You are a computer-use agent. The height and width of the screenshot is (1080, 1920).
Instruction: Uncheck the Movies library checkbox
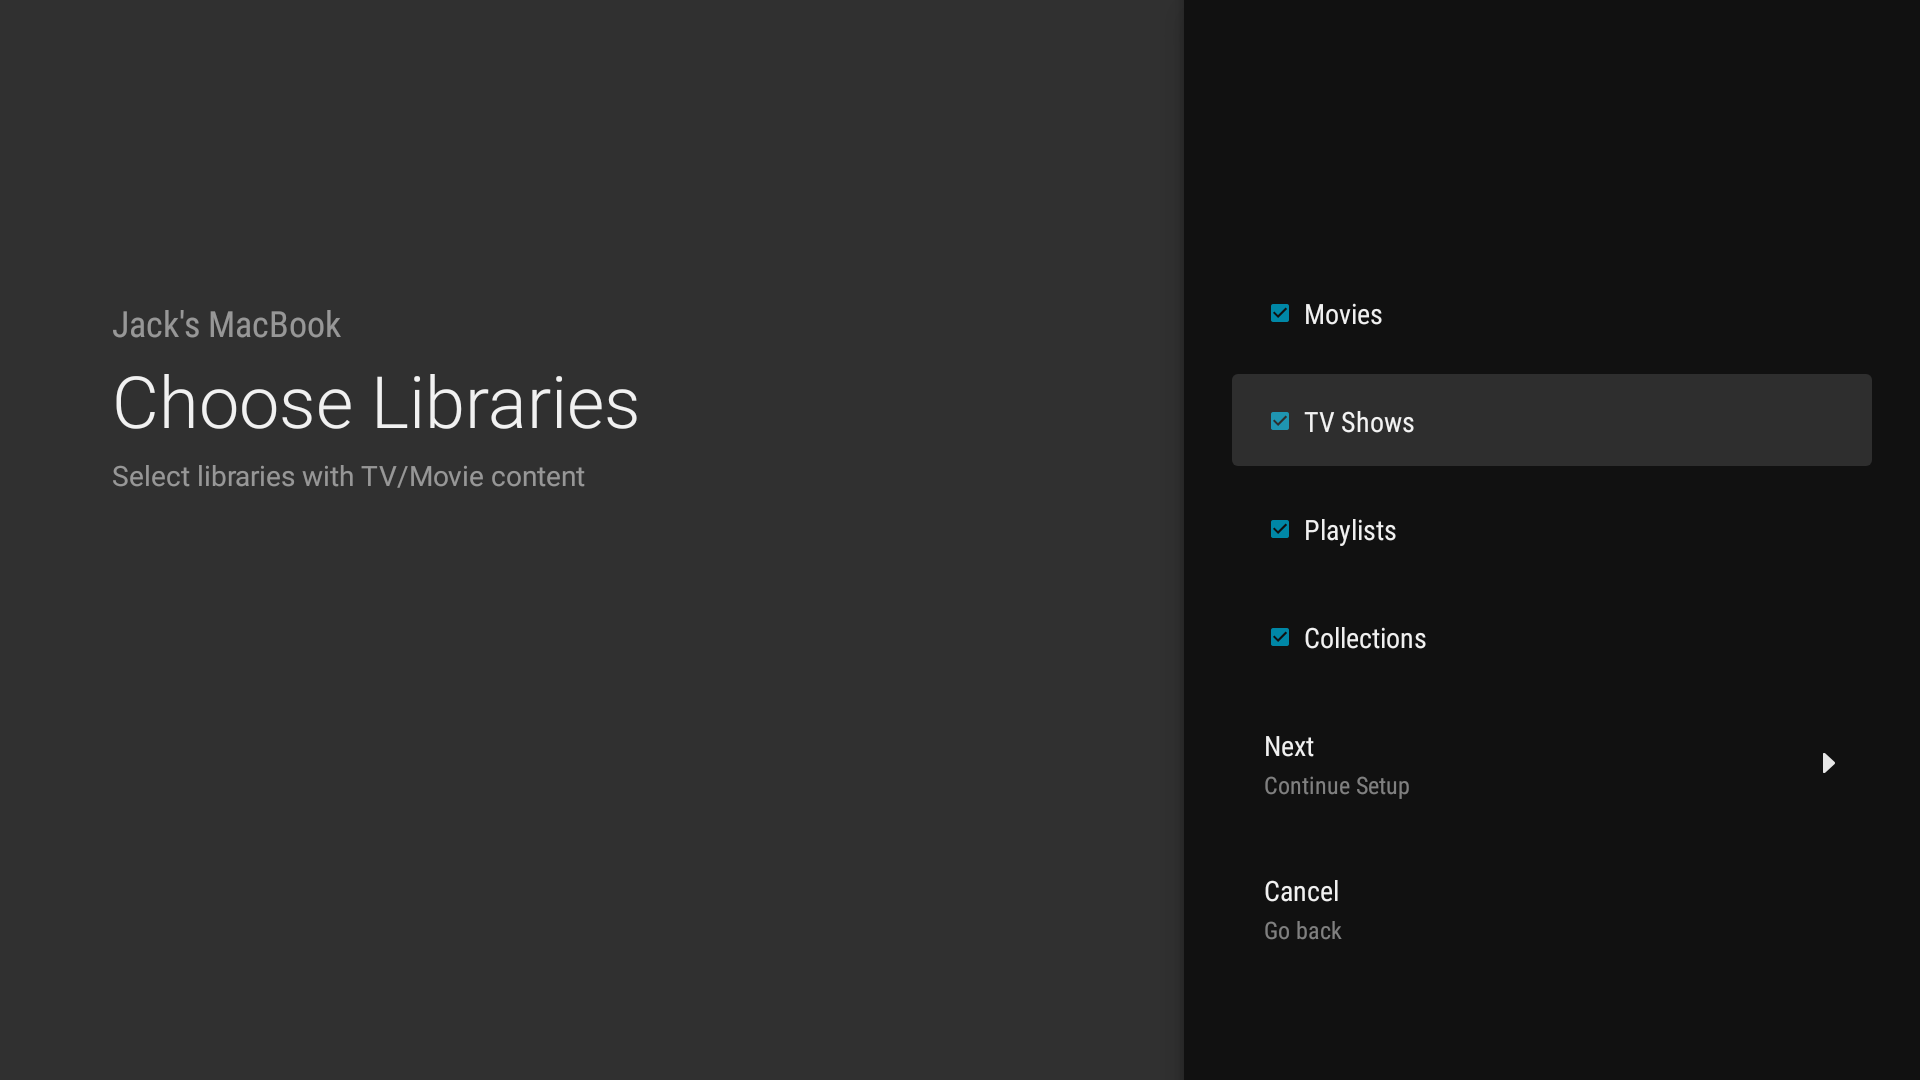1279,313
